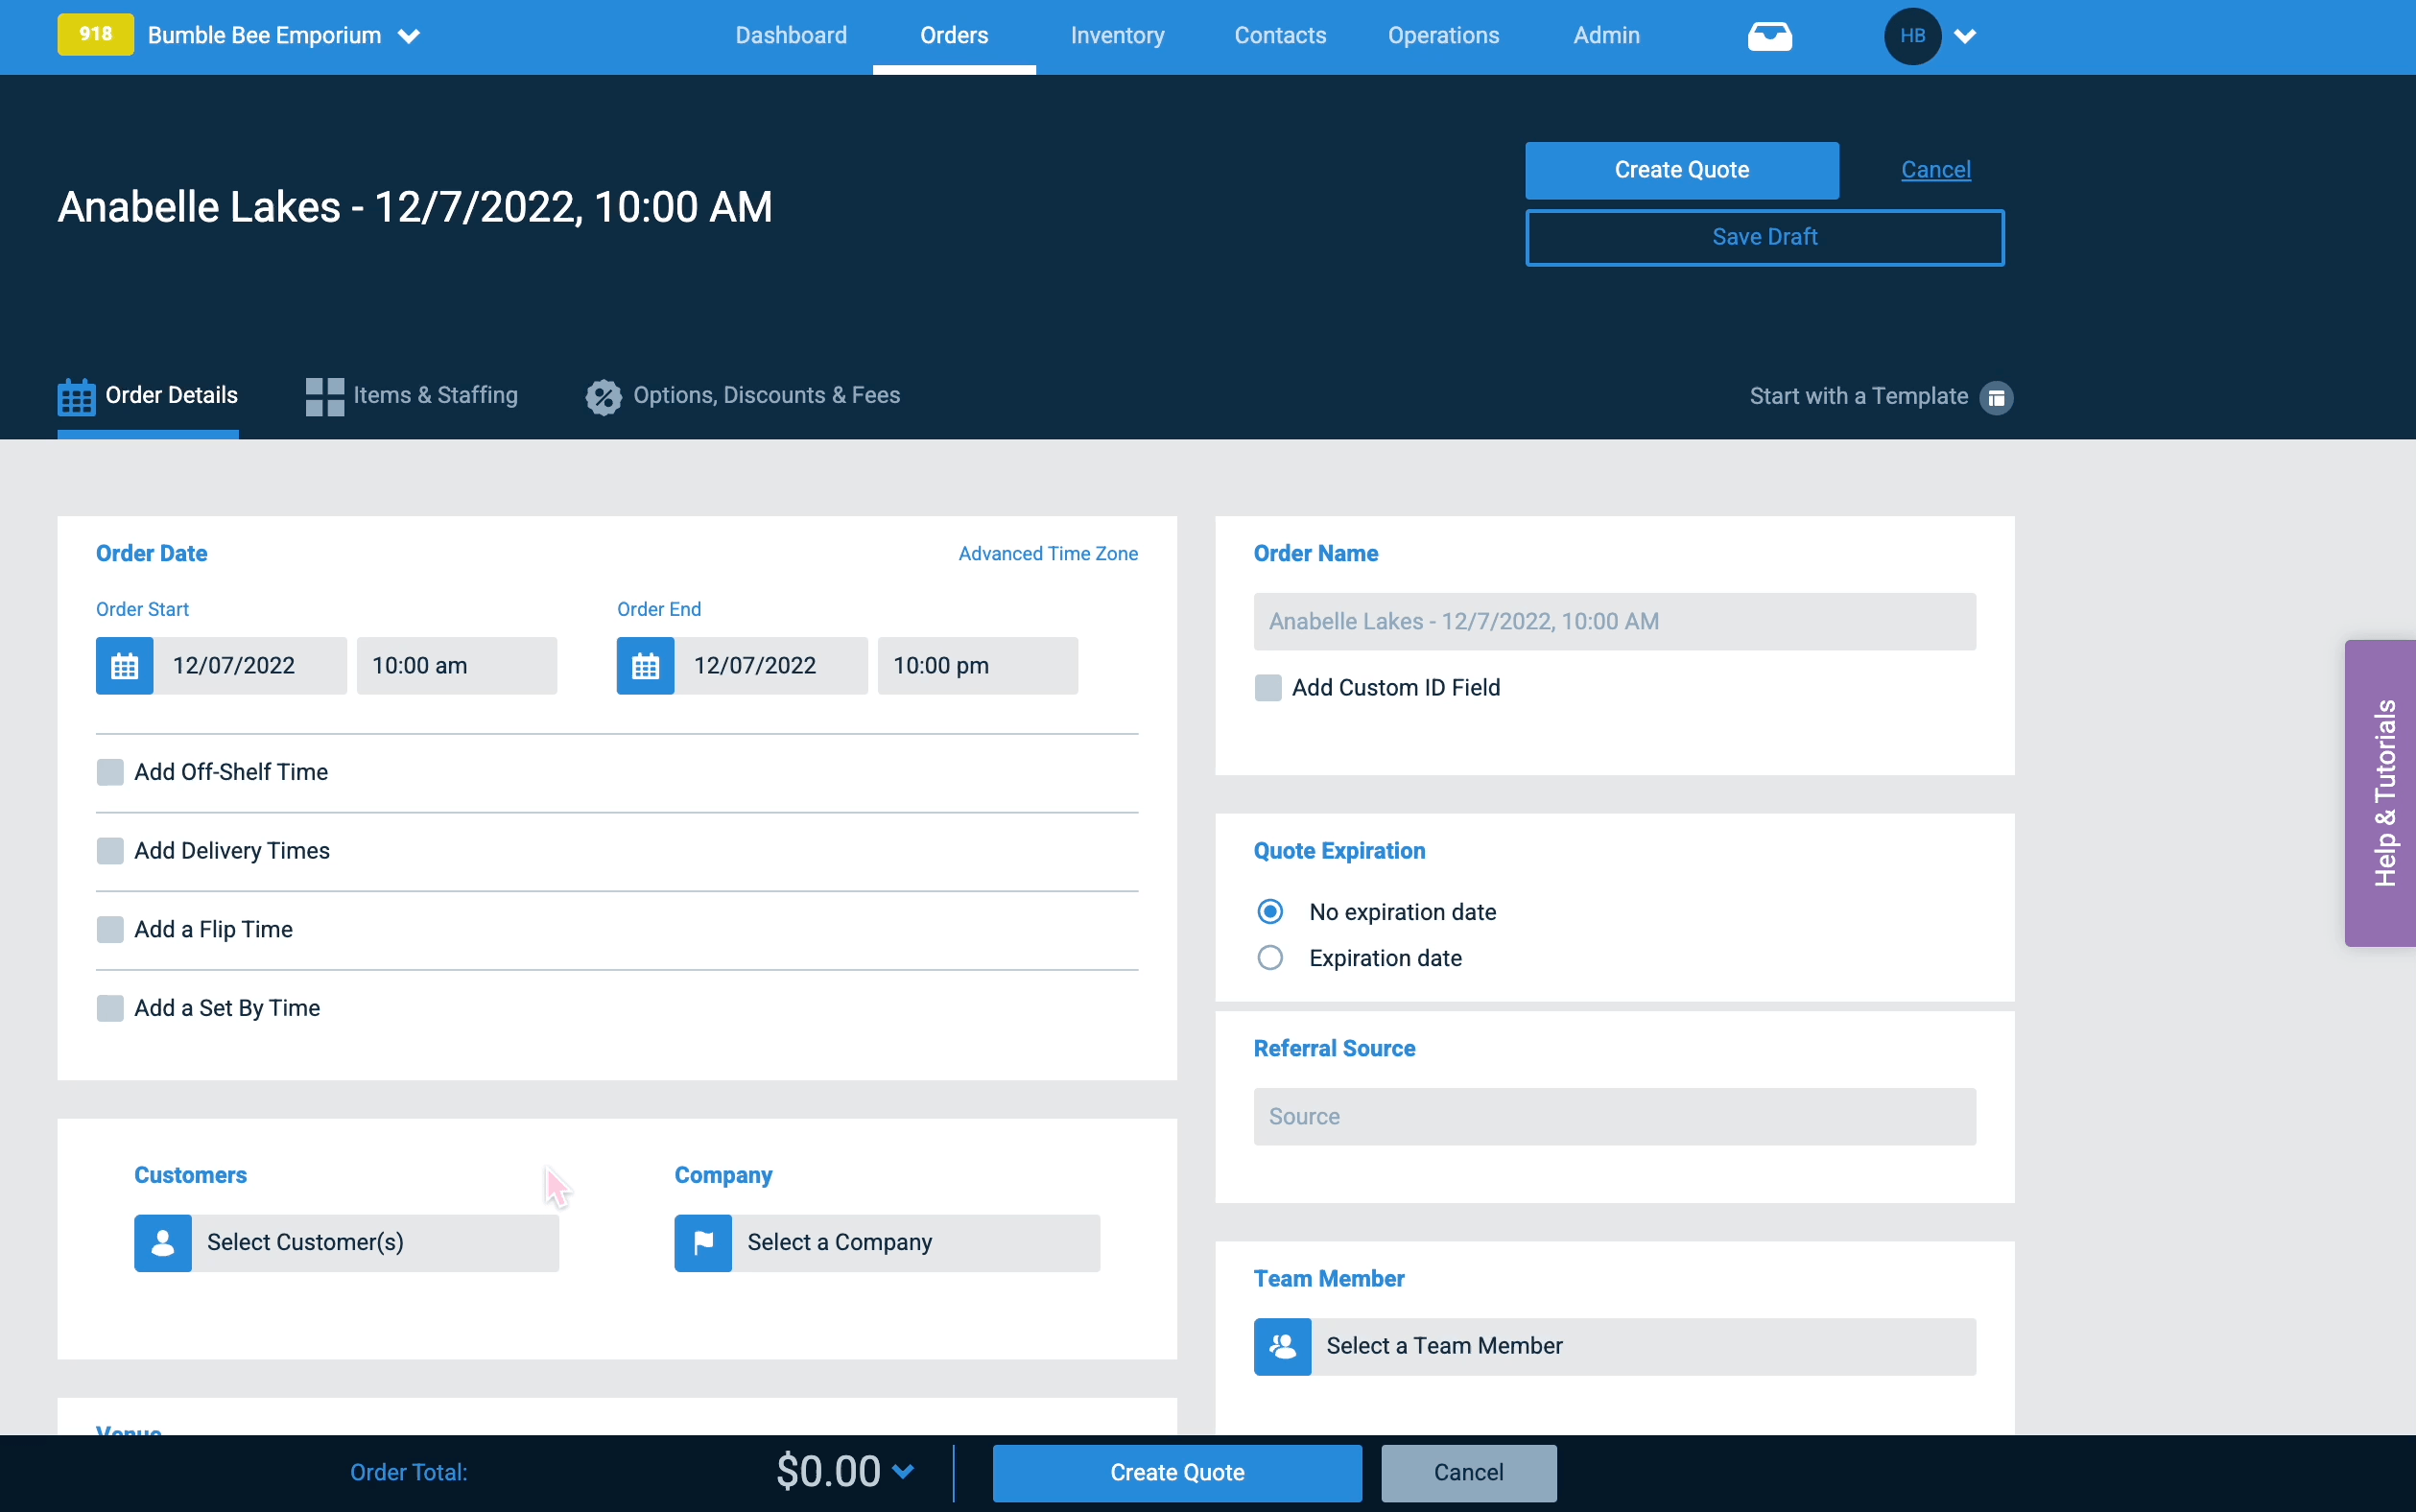This screenshot has height=1512, width=2416.
Task: Open the Order Start 10:00 am time selector
Action: pyautogui.click(x=457, y=666)
